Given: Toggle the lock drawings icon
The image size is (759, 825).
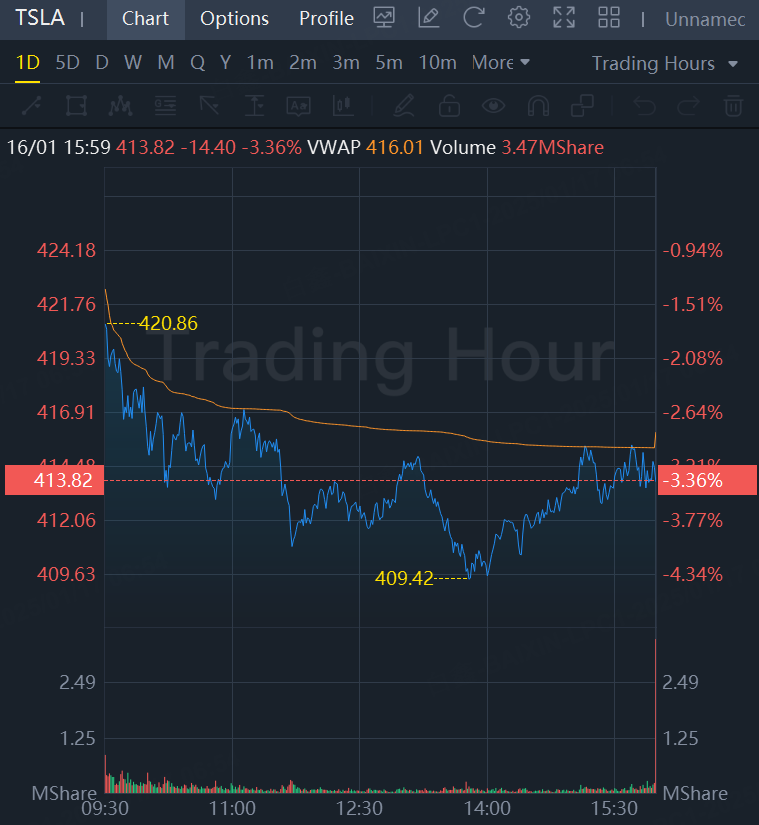Looking at the screenshot, I should click(x=449, y=106).
